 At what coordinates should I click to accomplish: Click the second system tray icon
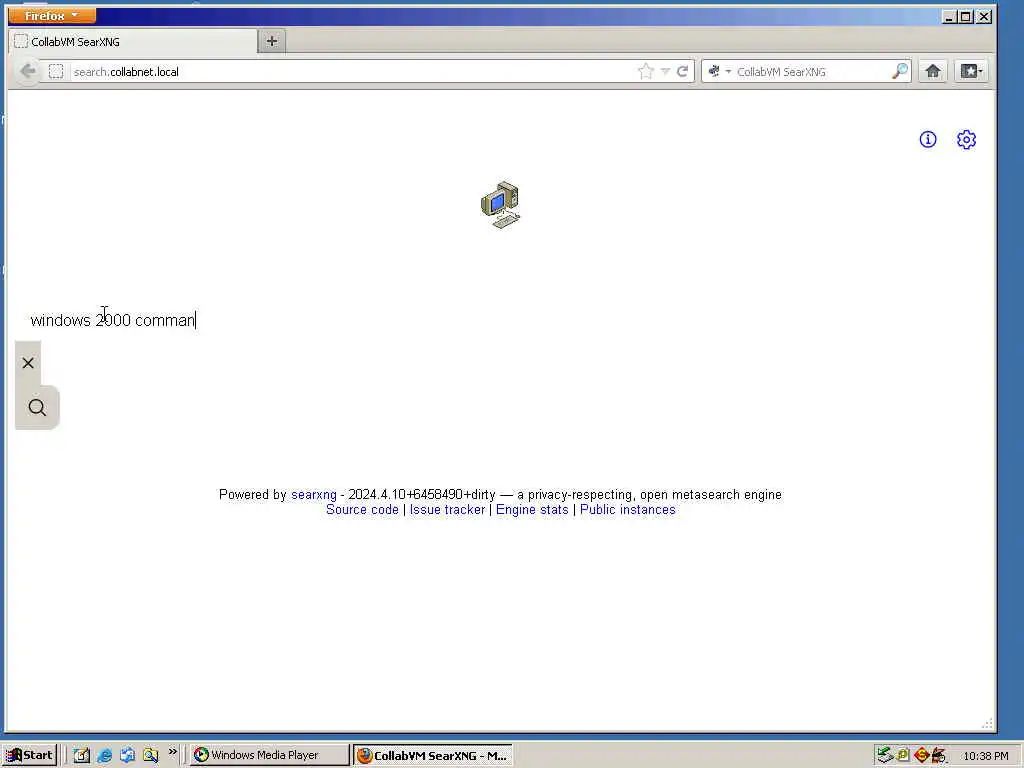[x=903, y=755]
